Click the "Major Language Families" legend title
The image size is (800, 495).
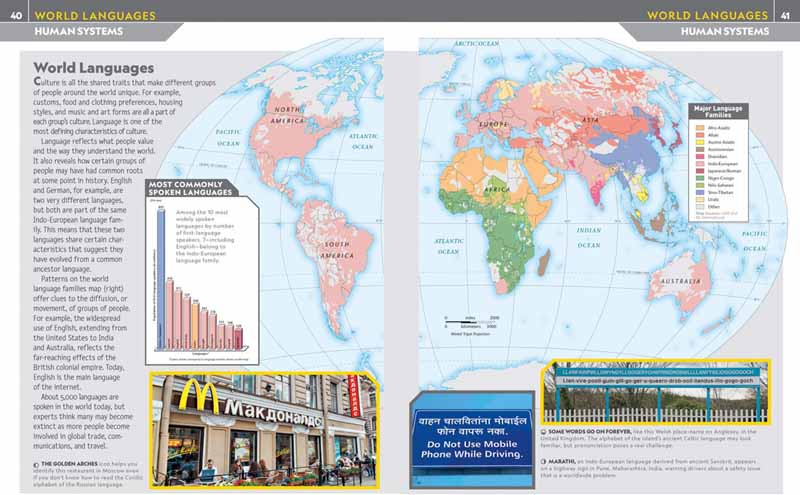tap(718, 112)
